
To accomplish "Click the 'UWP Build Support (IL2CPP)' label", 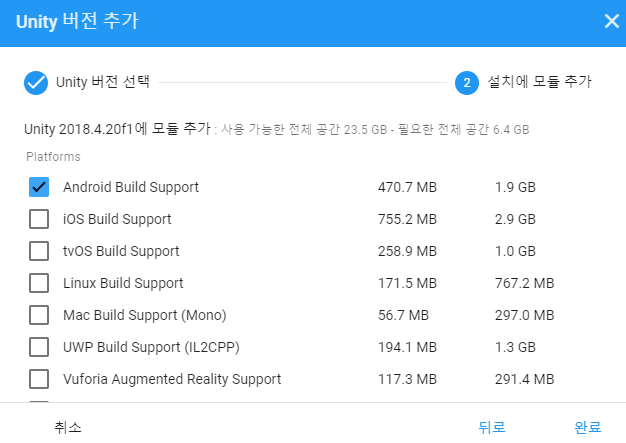I will [x=151, y=347].
